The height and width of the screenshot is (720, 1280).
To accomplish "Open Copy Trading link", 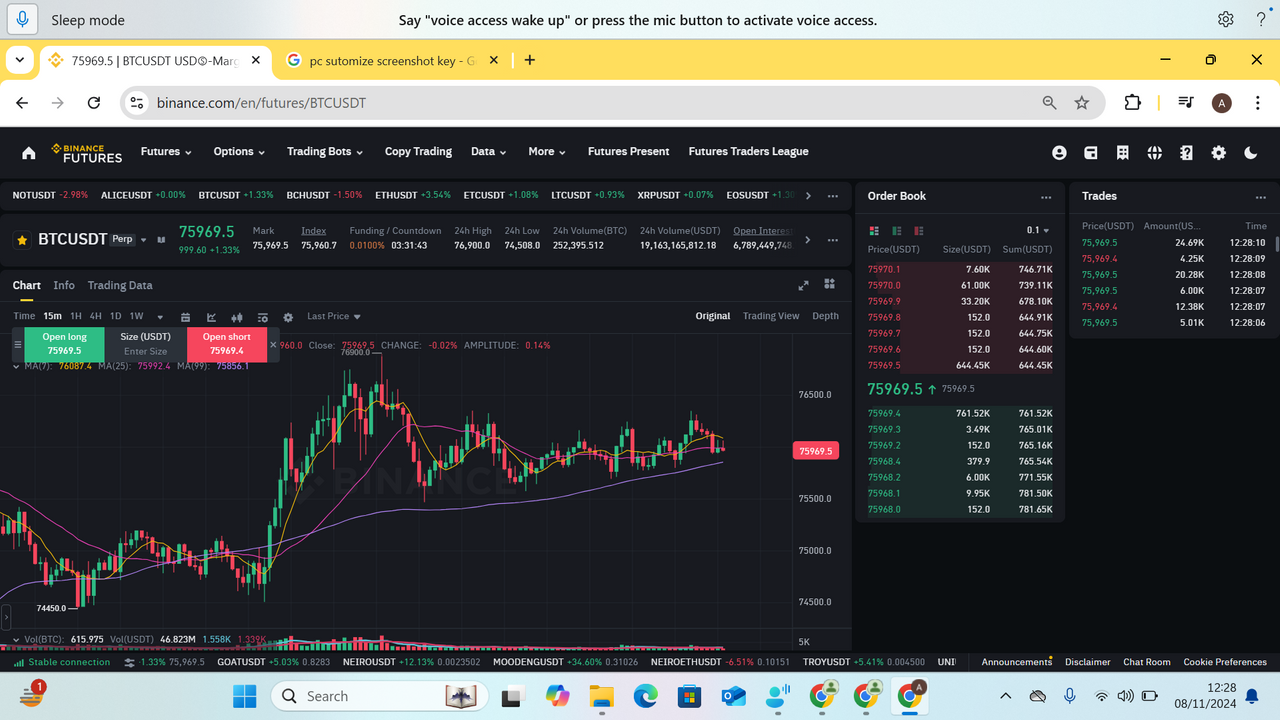I will point(418,152).
